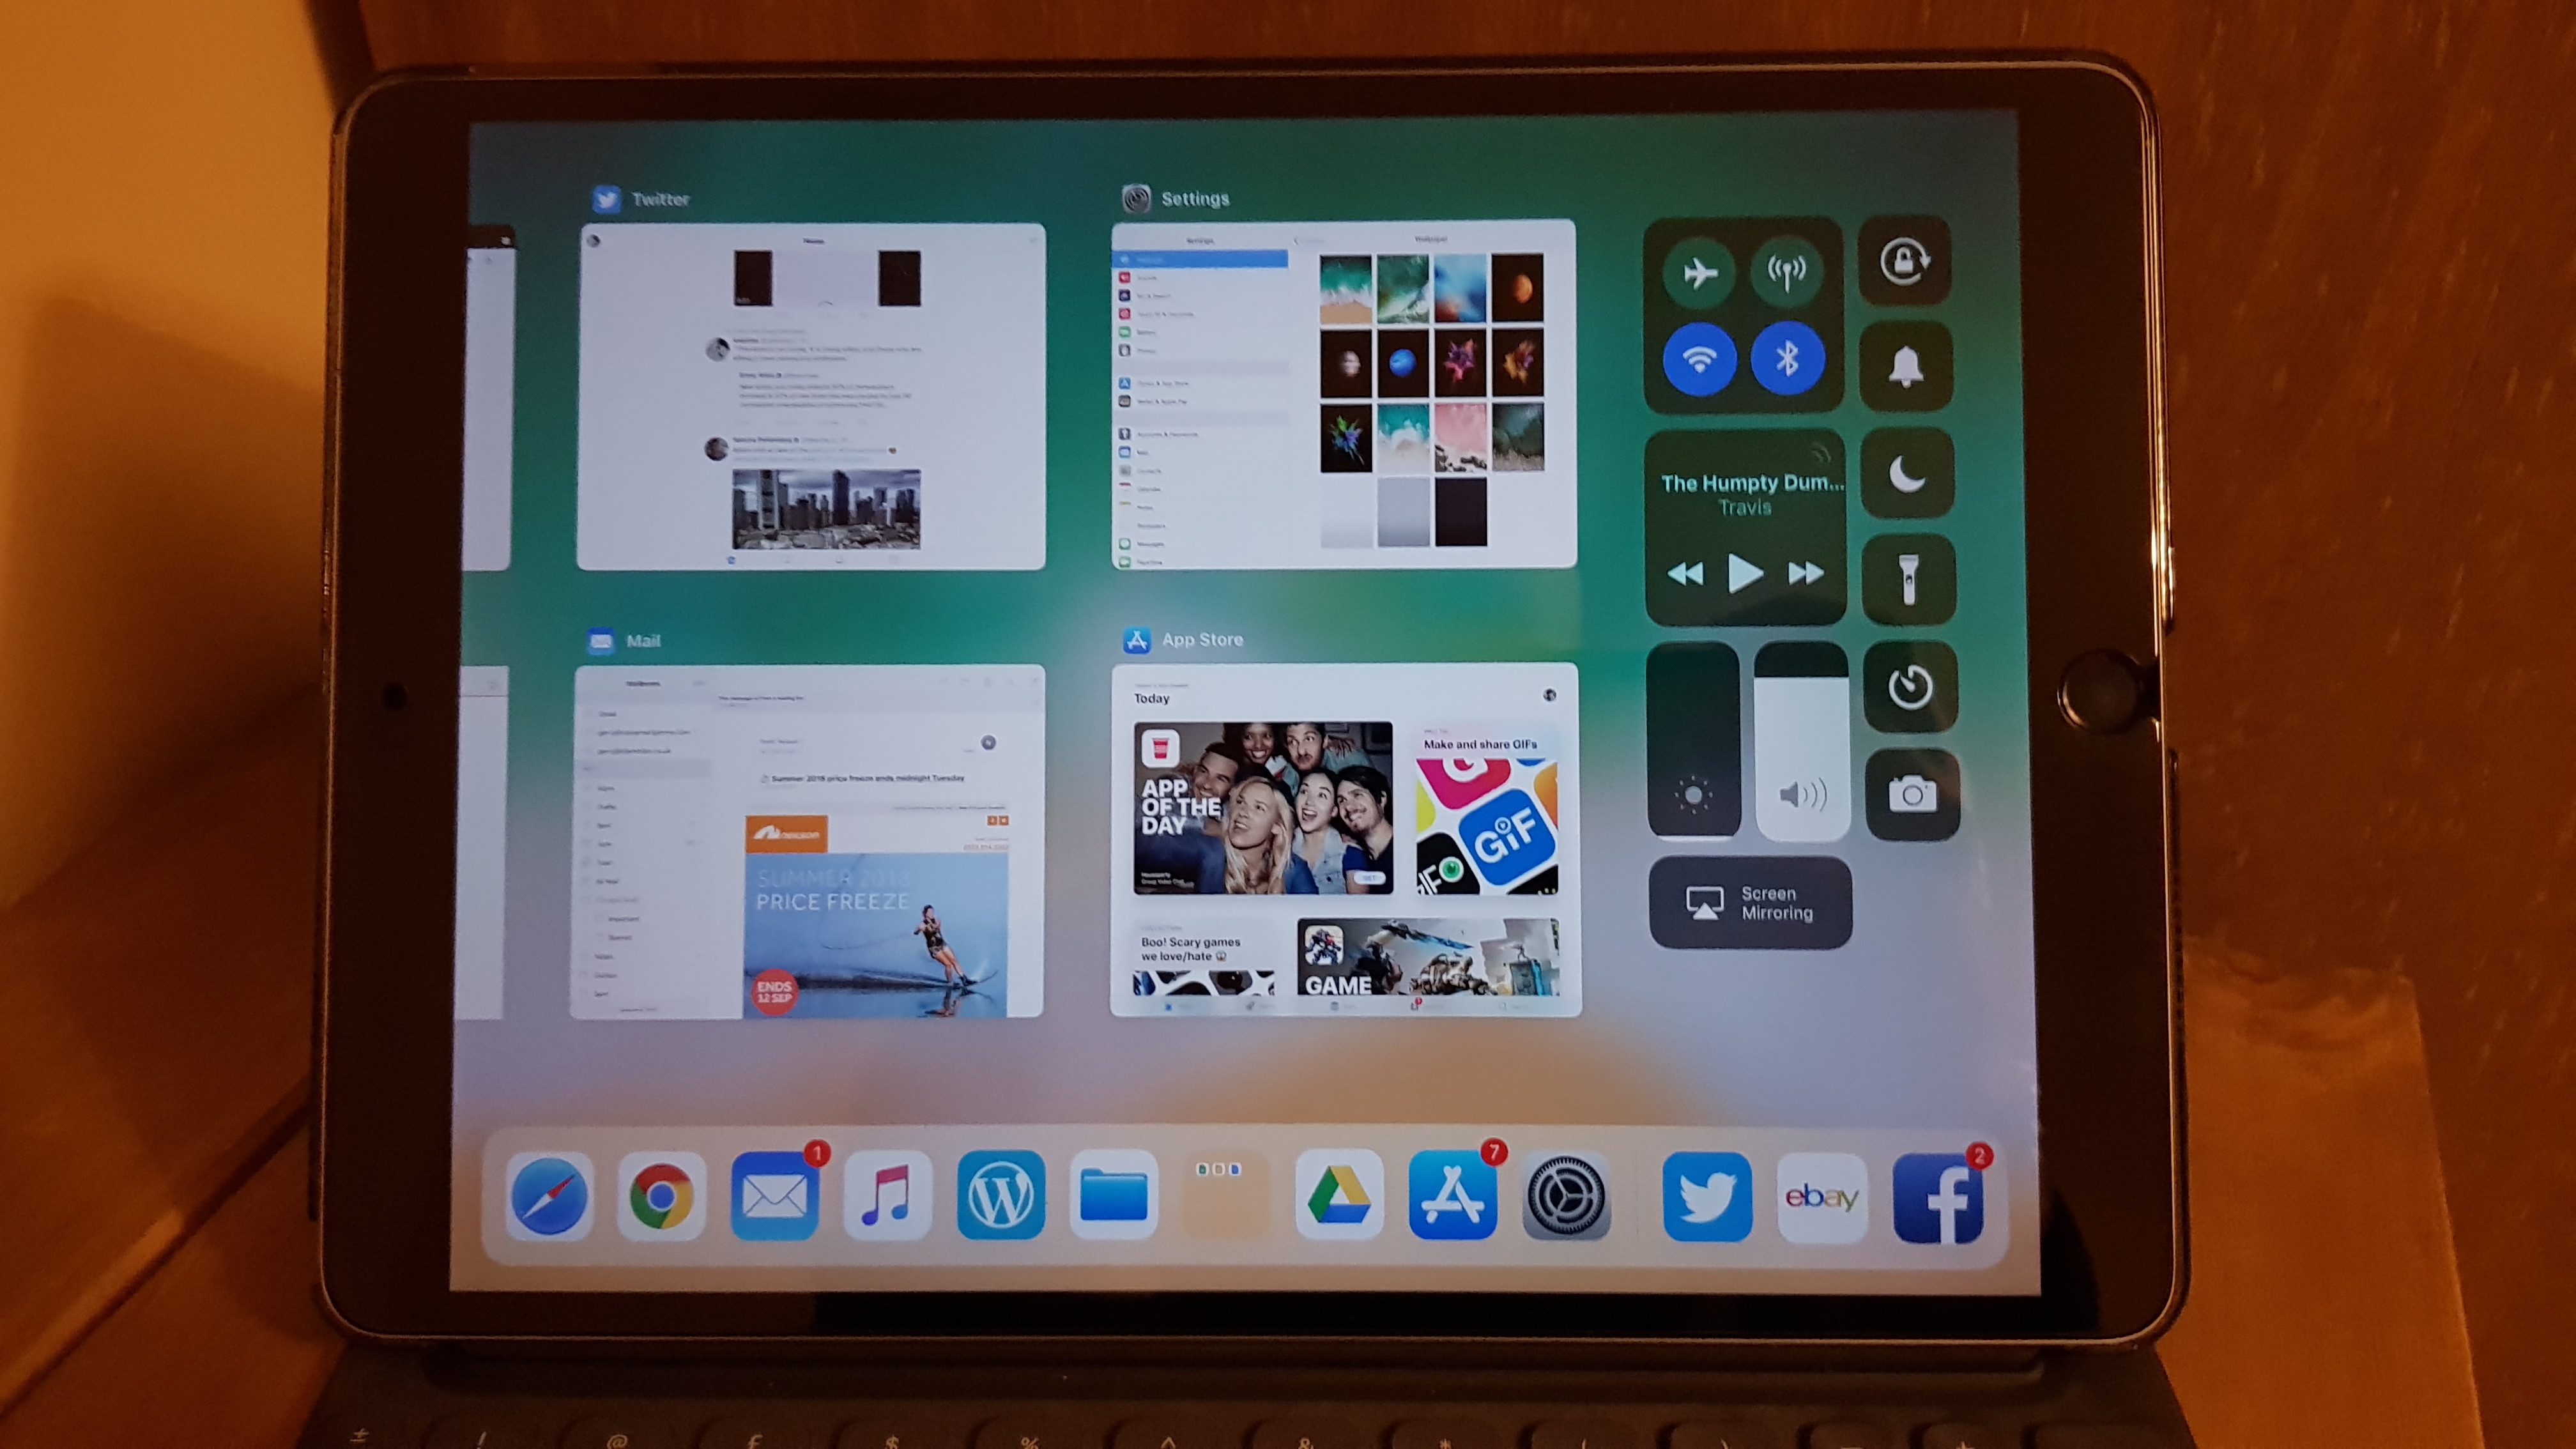
Task: Open the Files app in the dock
Action: pos(1114,1195)
